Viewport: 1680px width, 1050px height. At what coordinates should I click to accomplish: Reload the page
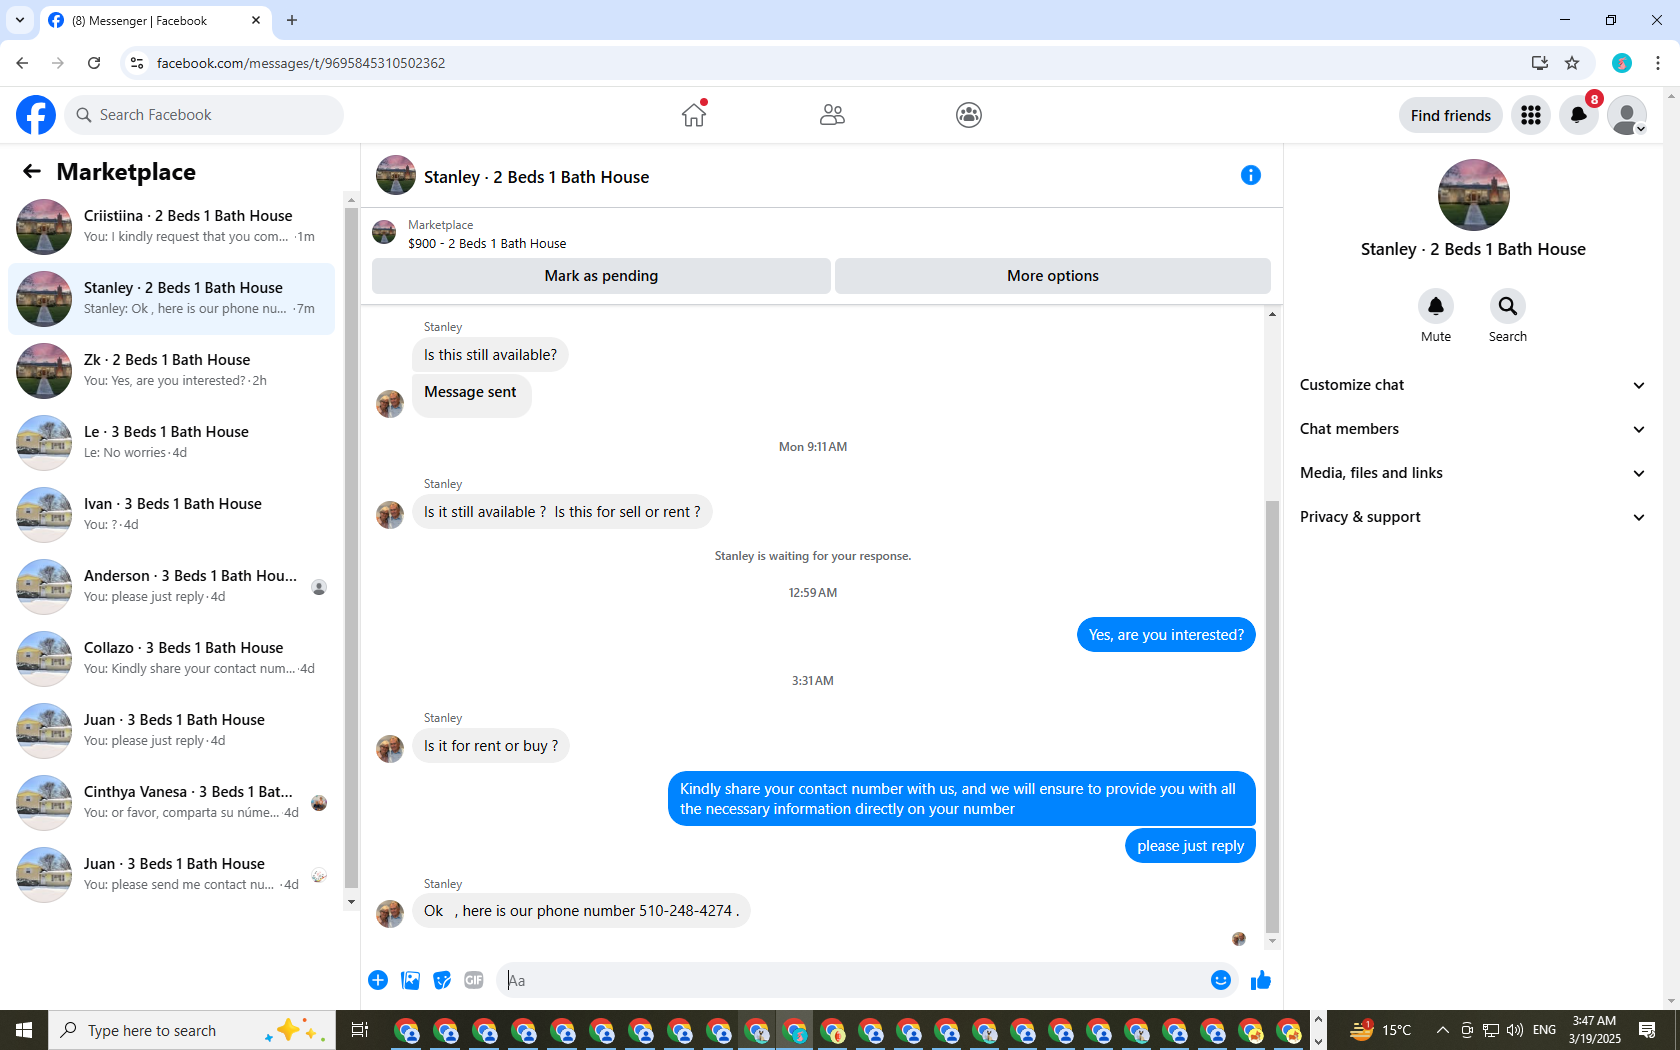coord(94,63)
